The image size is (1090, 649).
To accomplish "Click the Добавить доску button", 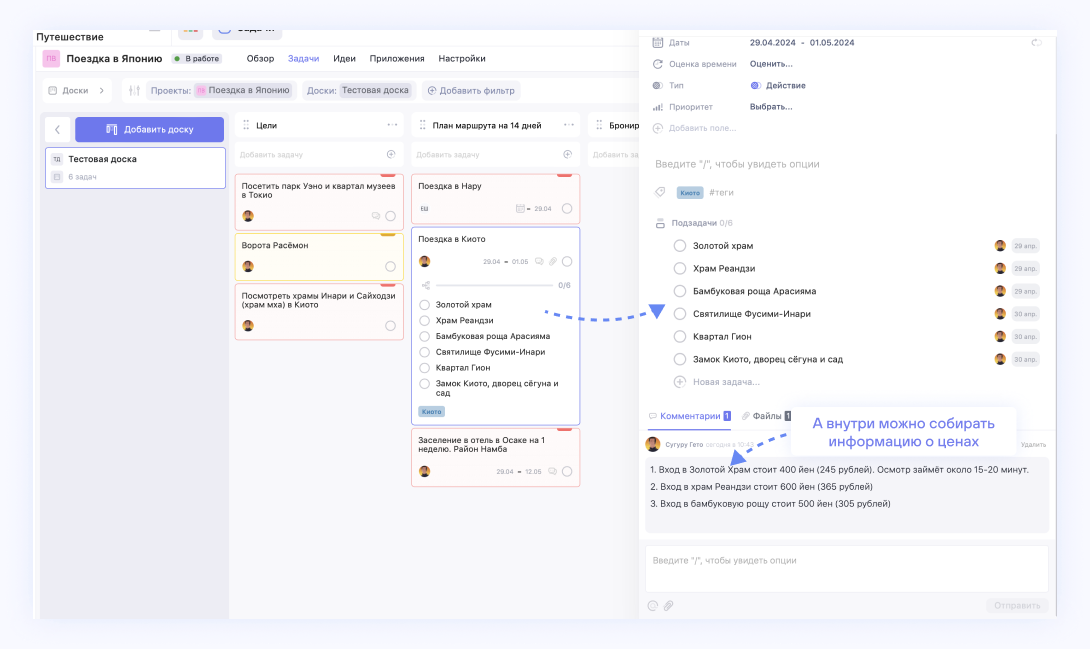I will 149,129.
